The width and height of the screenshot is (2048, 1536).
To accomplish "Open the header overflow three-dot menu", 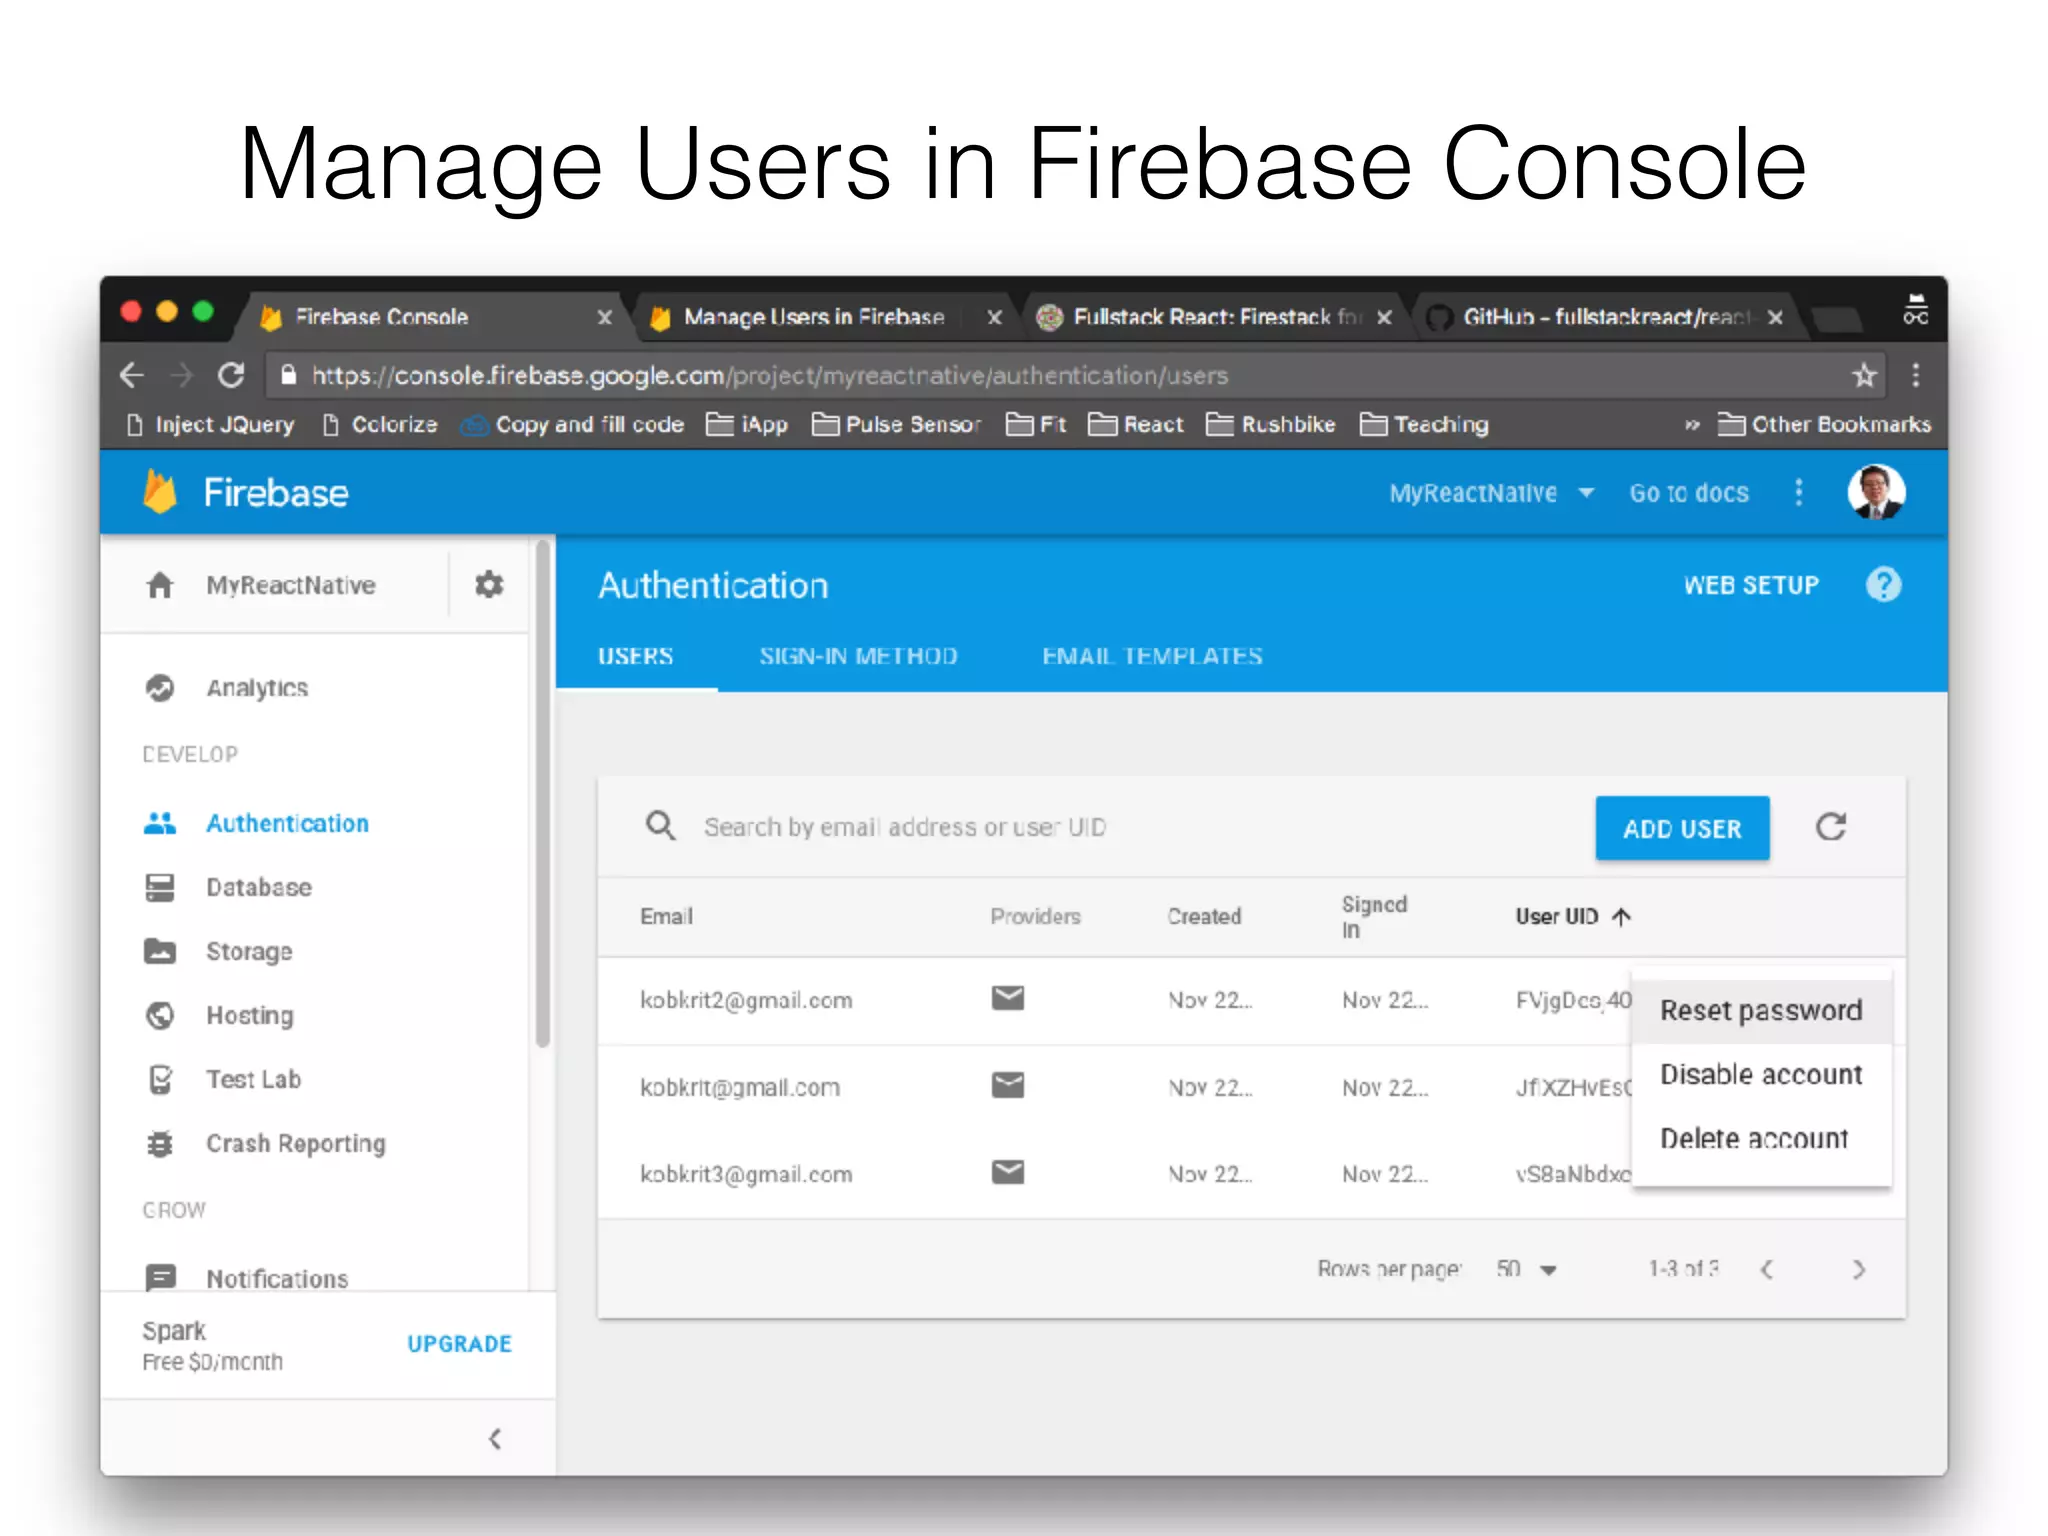I will [1799, 492].
